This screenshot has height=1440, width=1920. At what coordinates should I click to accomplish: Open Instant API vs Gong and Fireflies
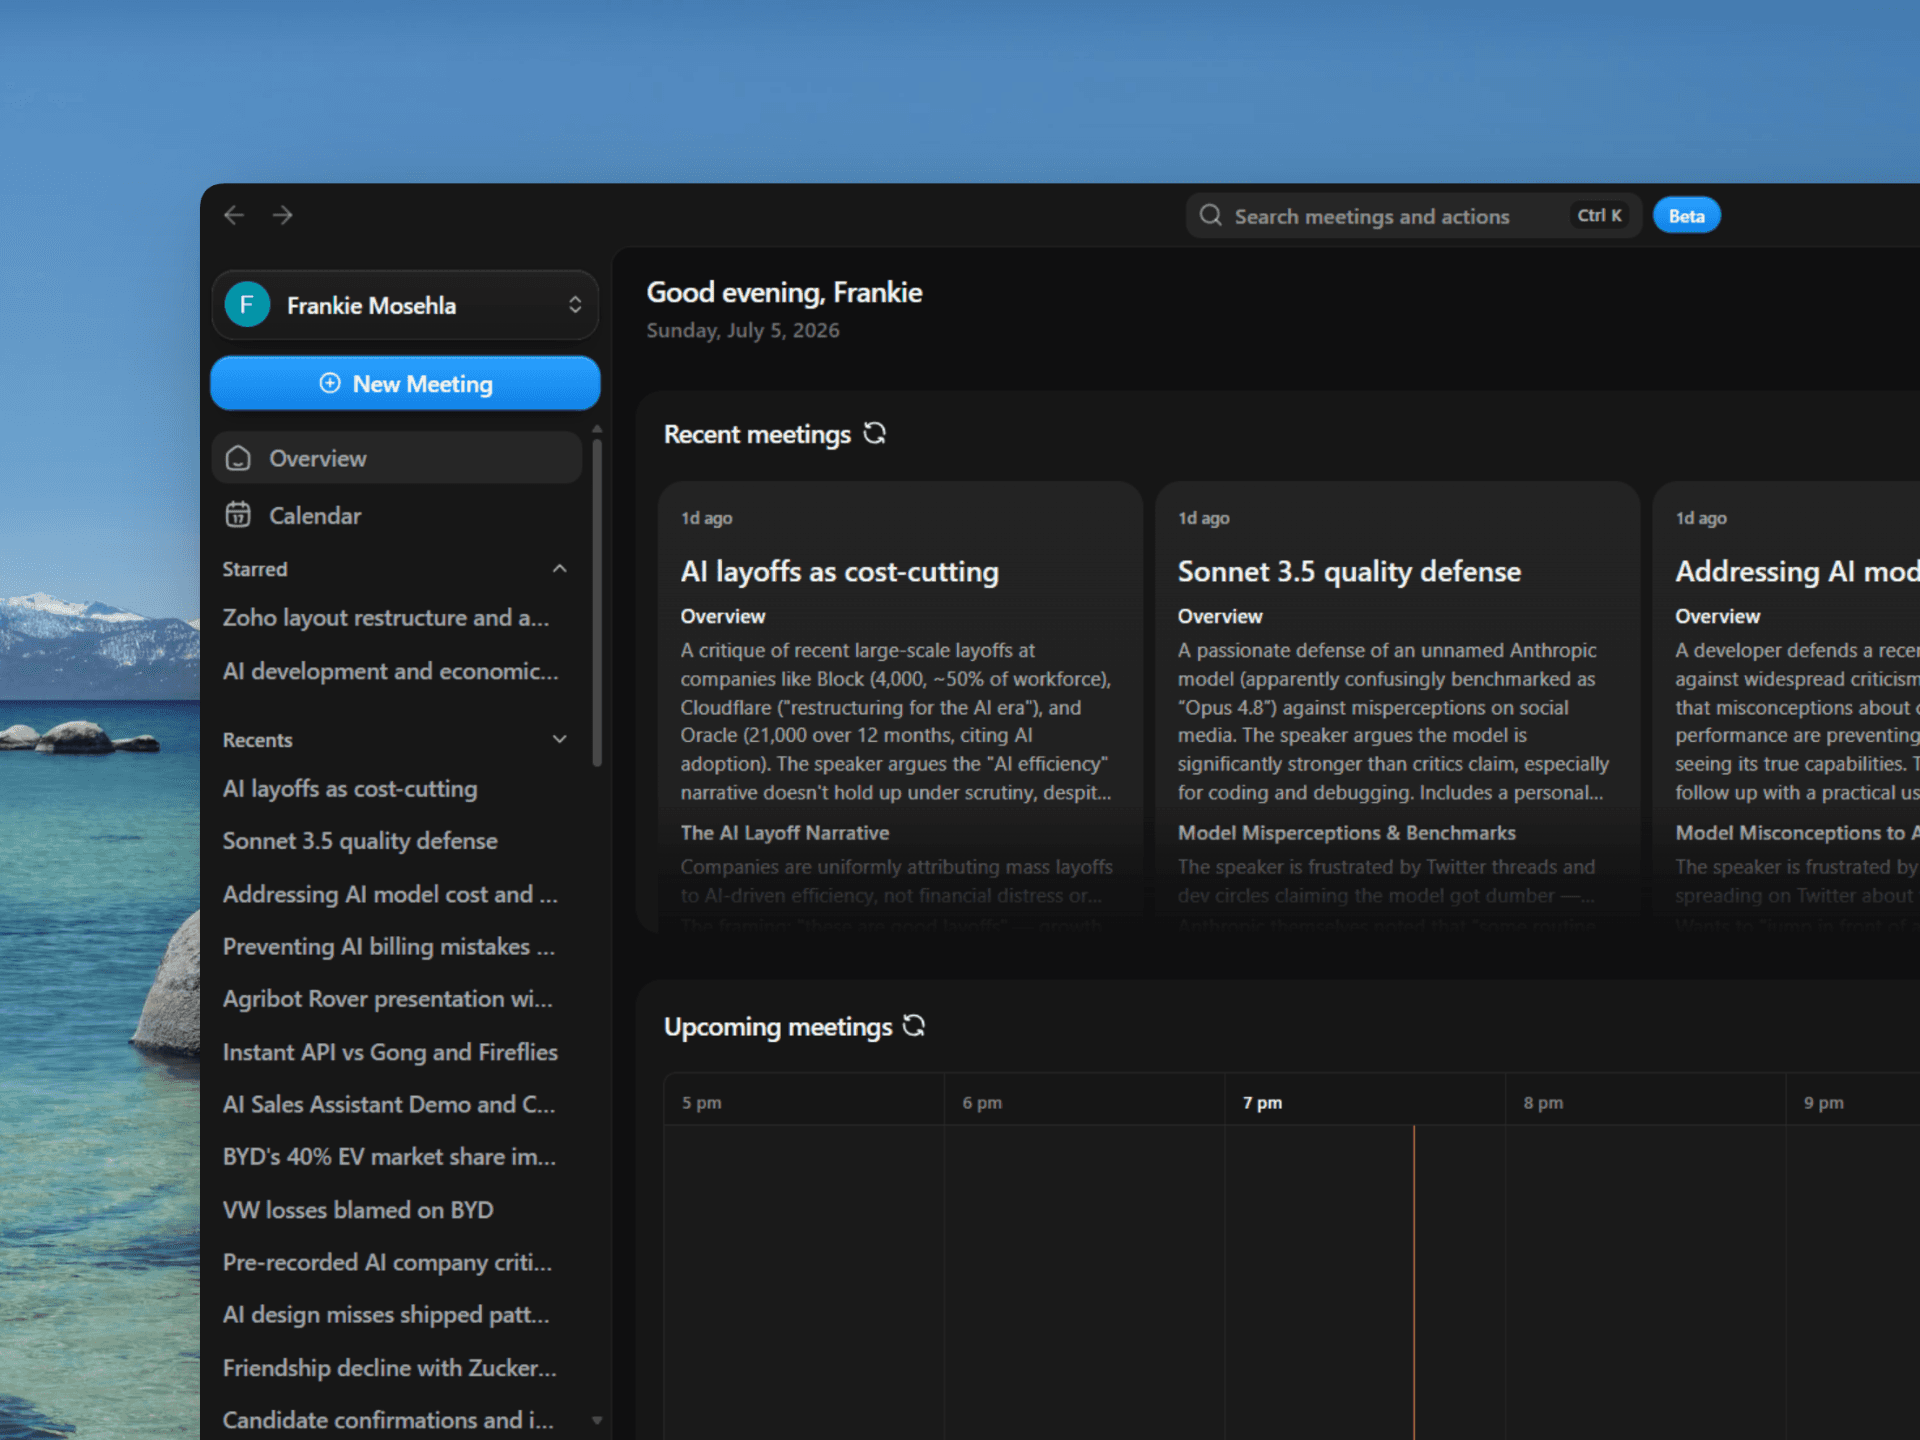point(390,1052)
